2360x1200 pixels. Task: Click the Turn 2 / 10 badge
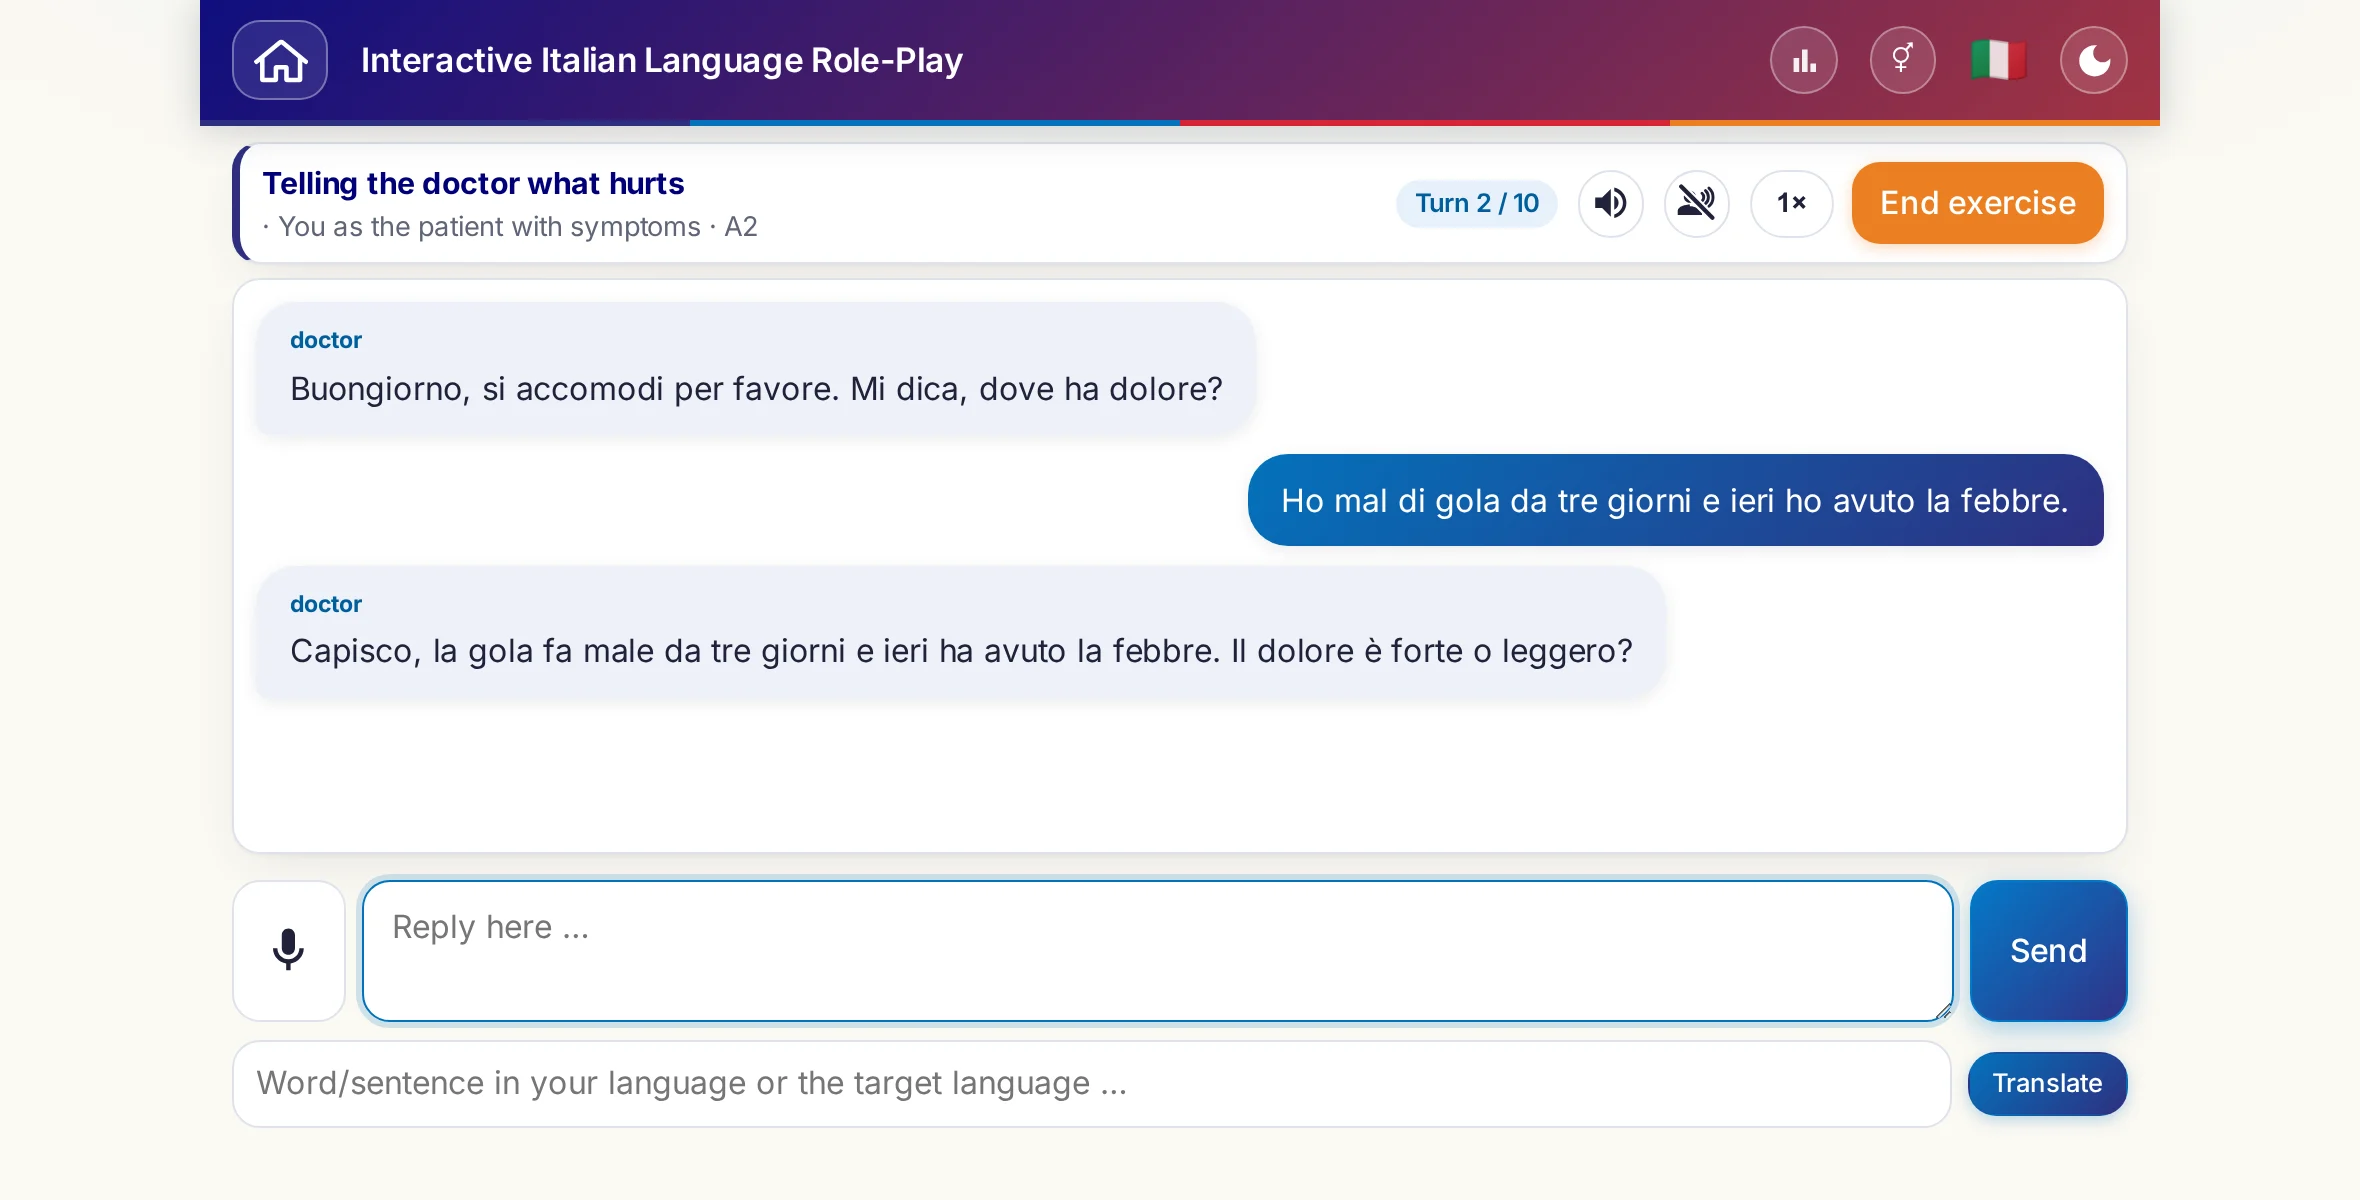tap(1476, 203)
